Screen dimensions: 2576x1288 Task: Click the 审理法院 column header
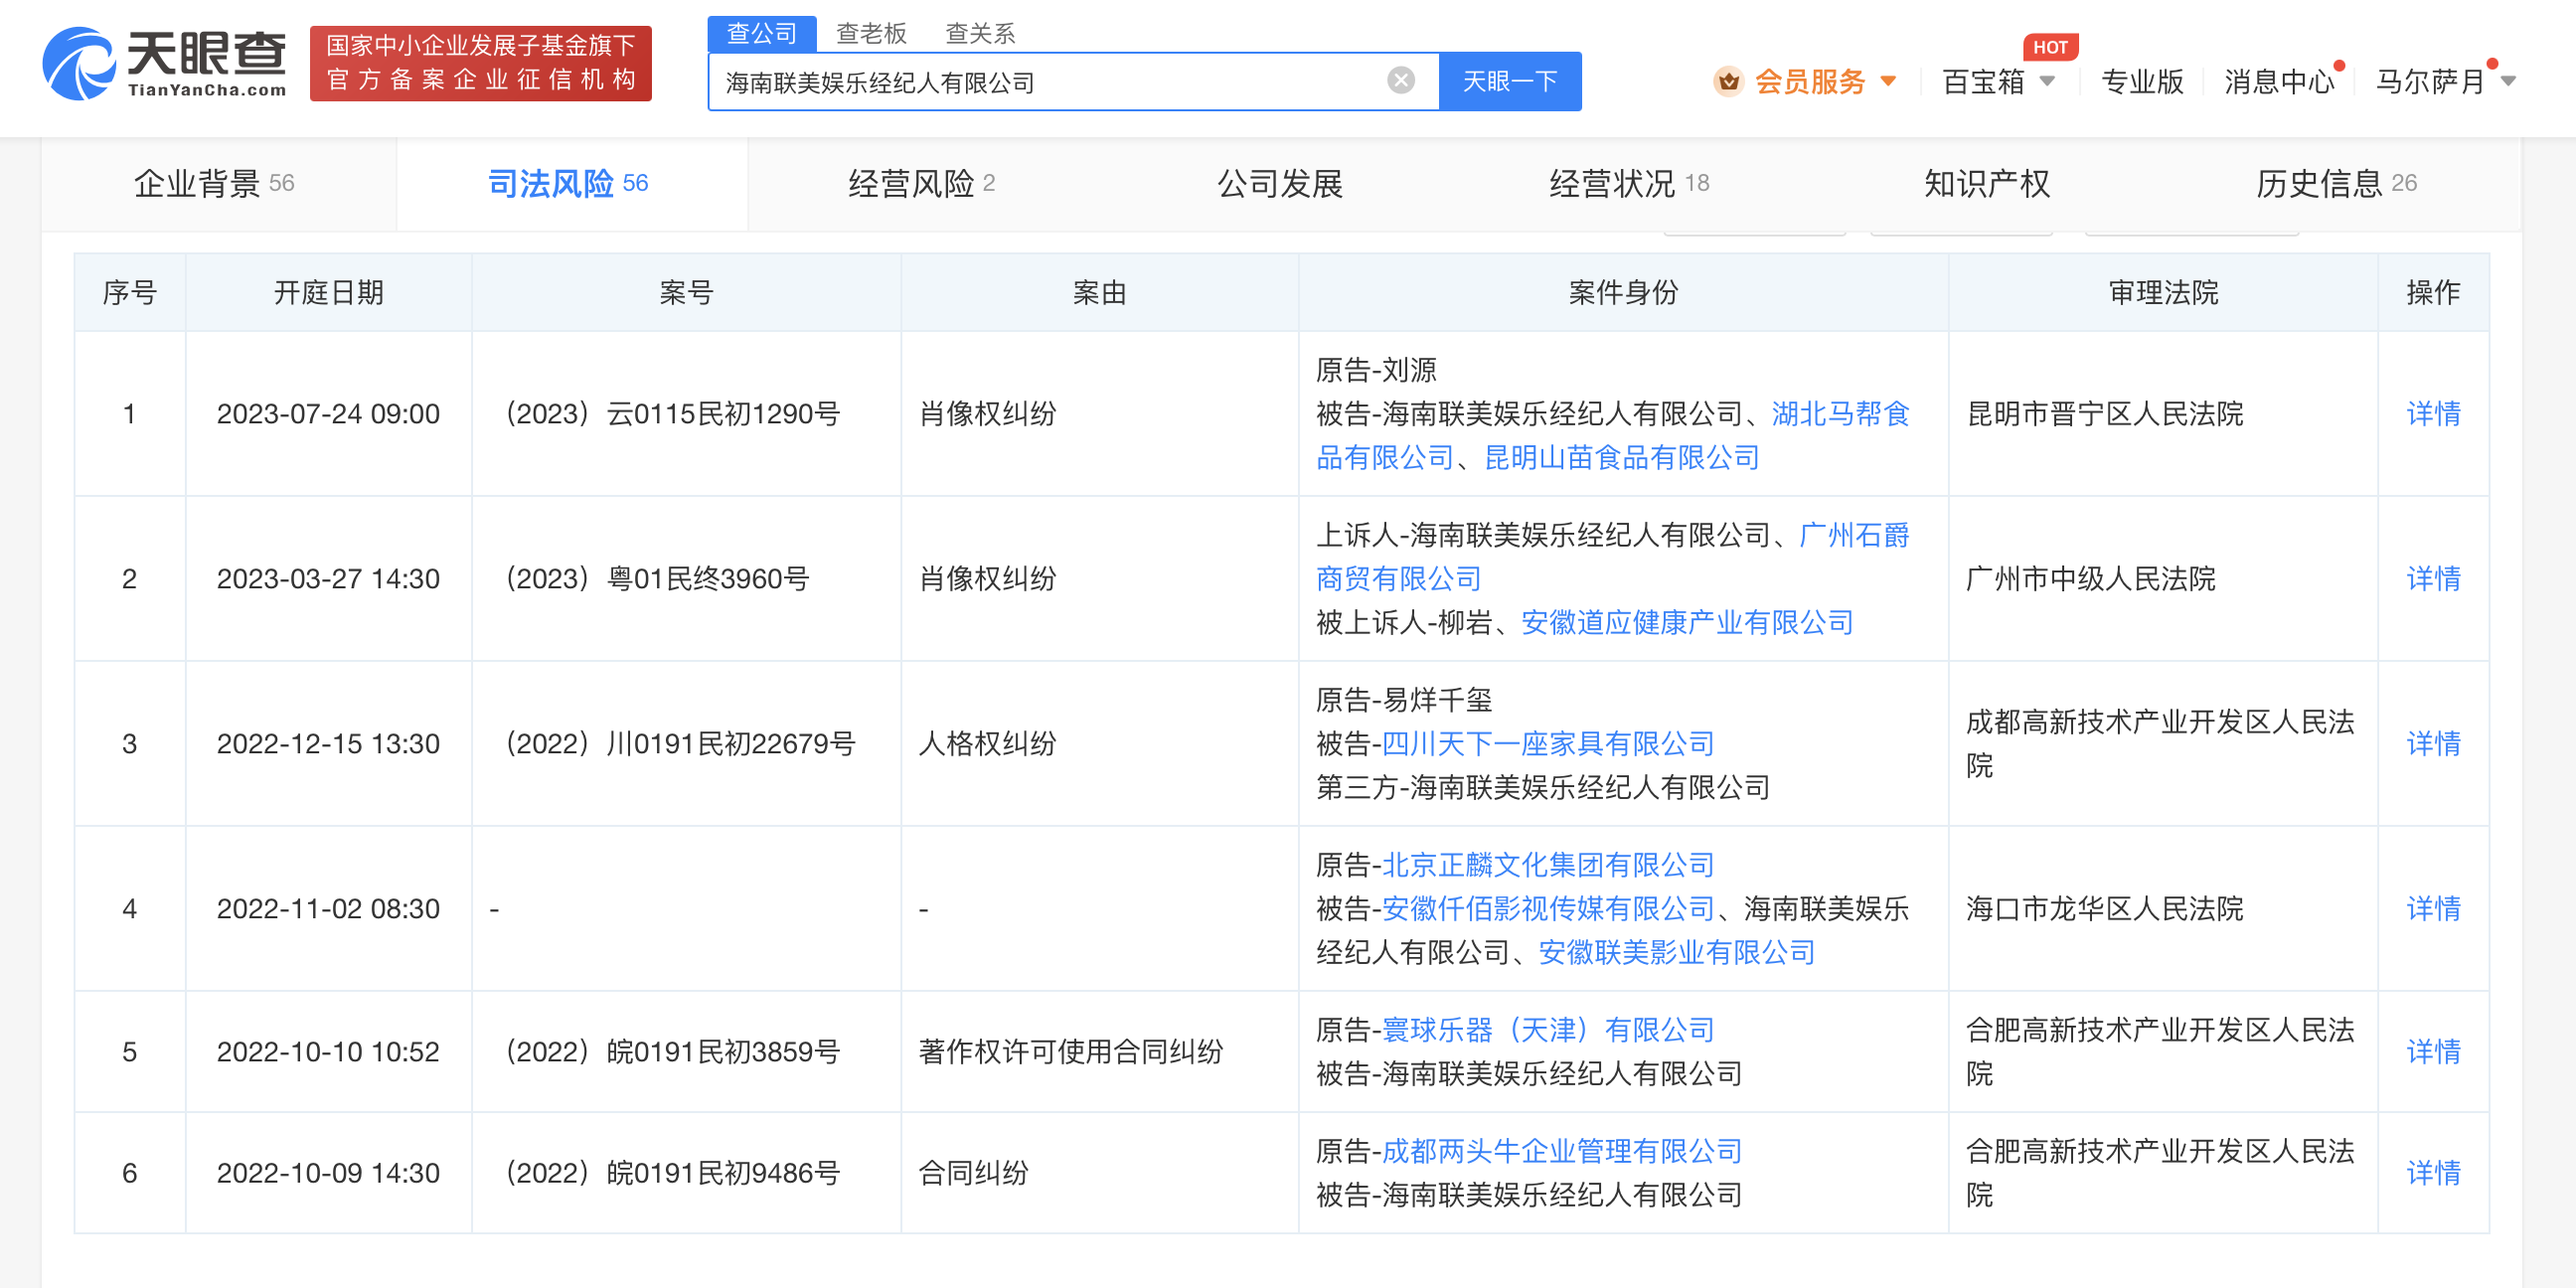(2163, 292)
